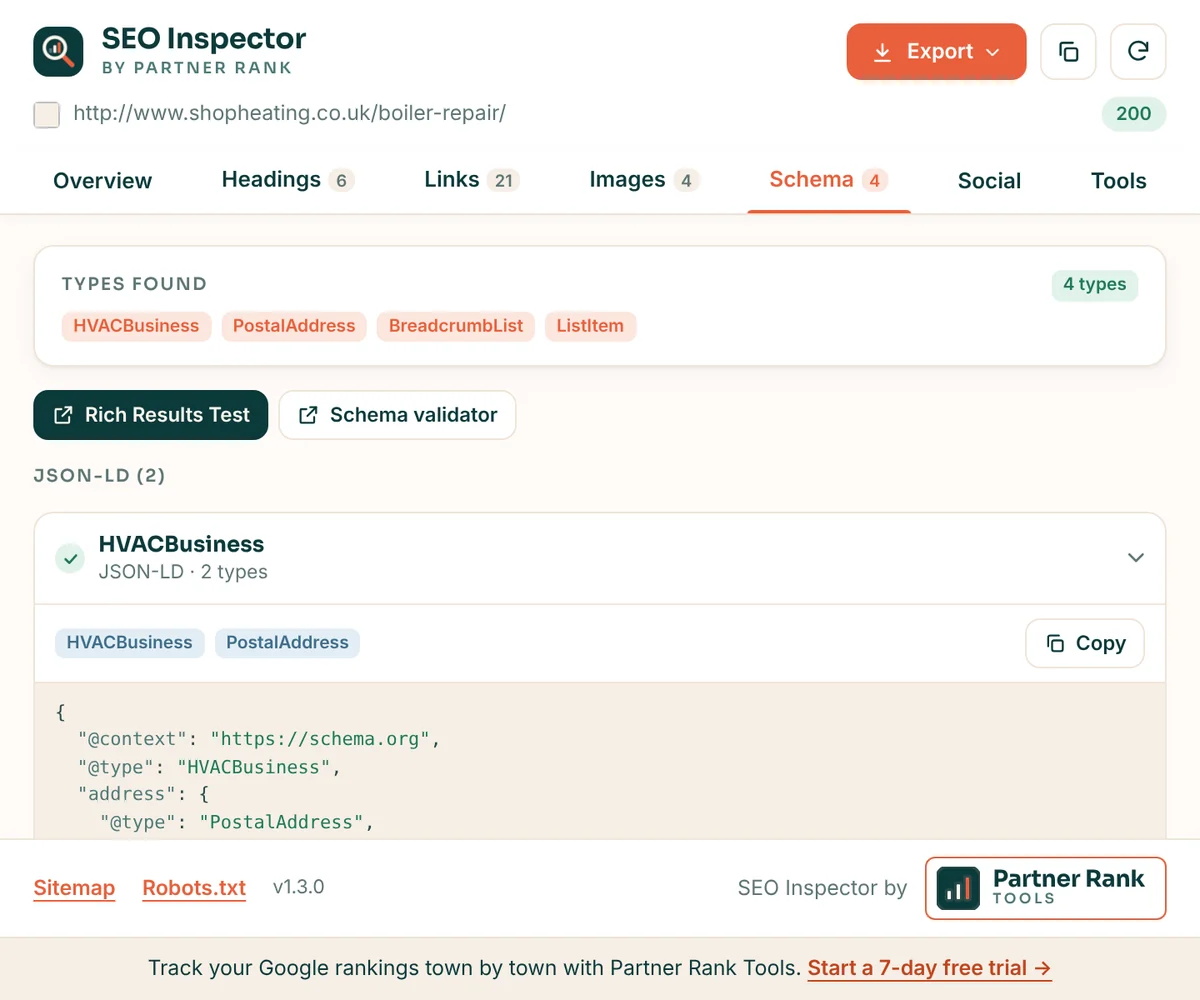Switch to the Headings tab

click(288, 180)
